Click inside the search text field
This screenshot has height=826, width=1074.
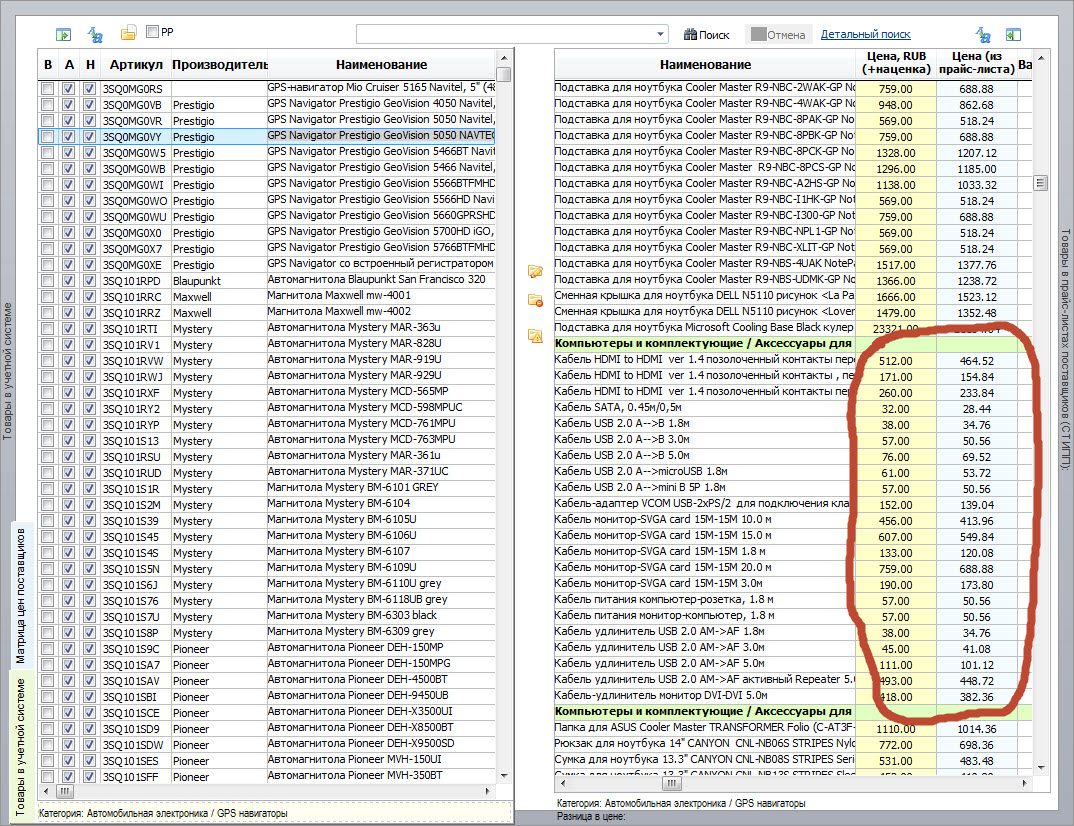click(x=505, y=34)
